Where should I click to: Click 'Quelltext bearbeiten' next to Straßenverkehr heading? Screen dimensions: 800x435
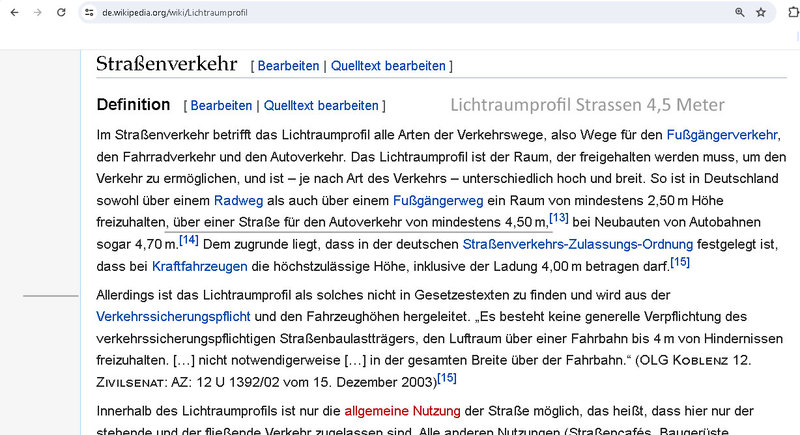click(388, 66)
